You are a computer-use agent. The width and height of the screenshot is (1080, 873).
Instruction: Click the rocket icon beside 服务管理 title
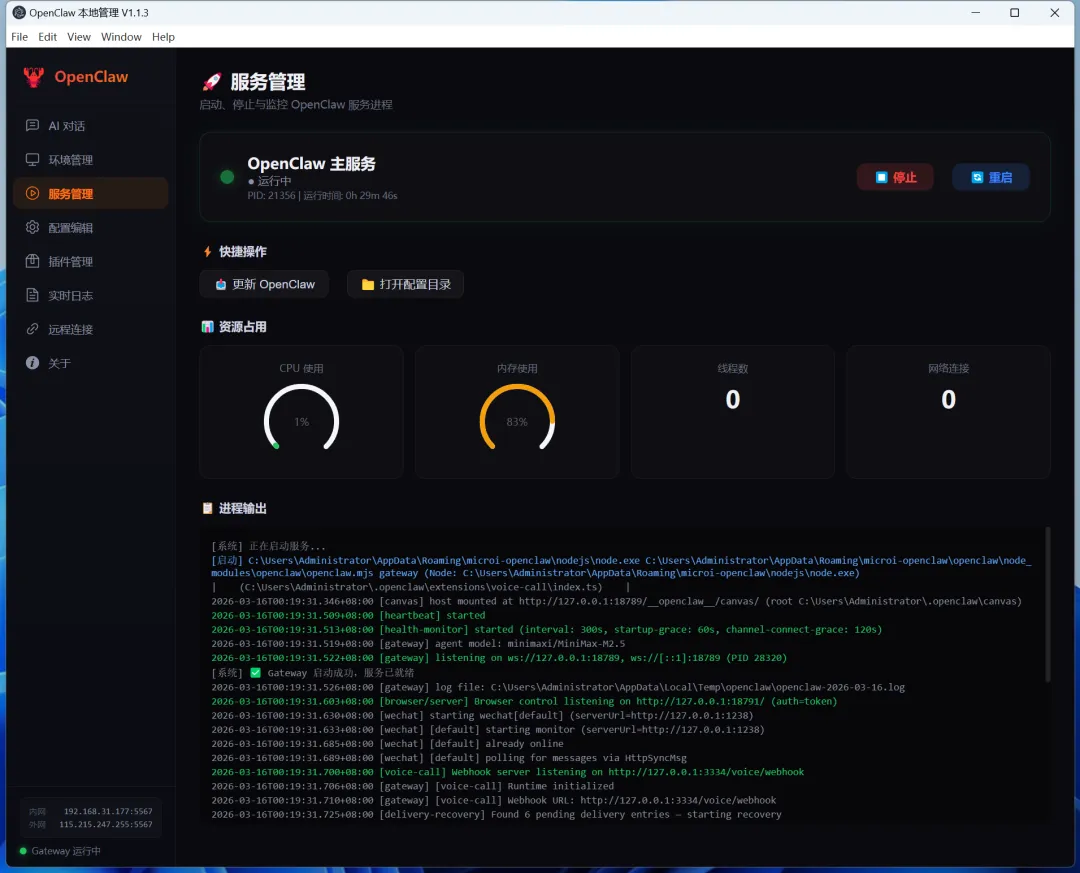click(x=211, y=82)
